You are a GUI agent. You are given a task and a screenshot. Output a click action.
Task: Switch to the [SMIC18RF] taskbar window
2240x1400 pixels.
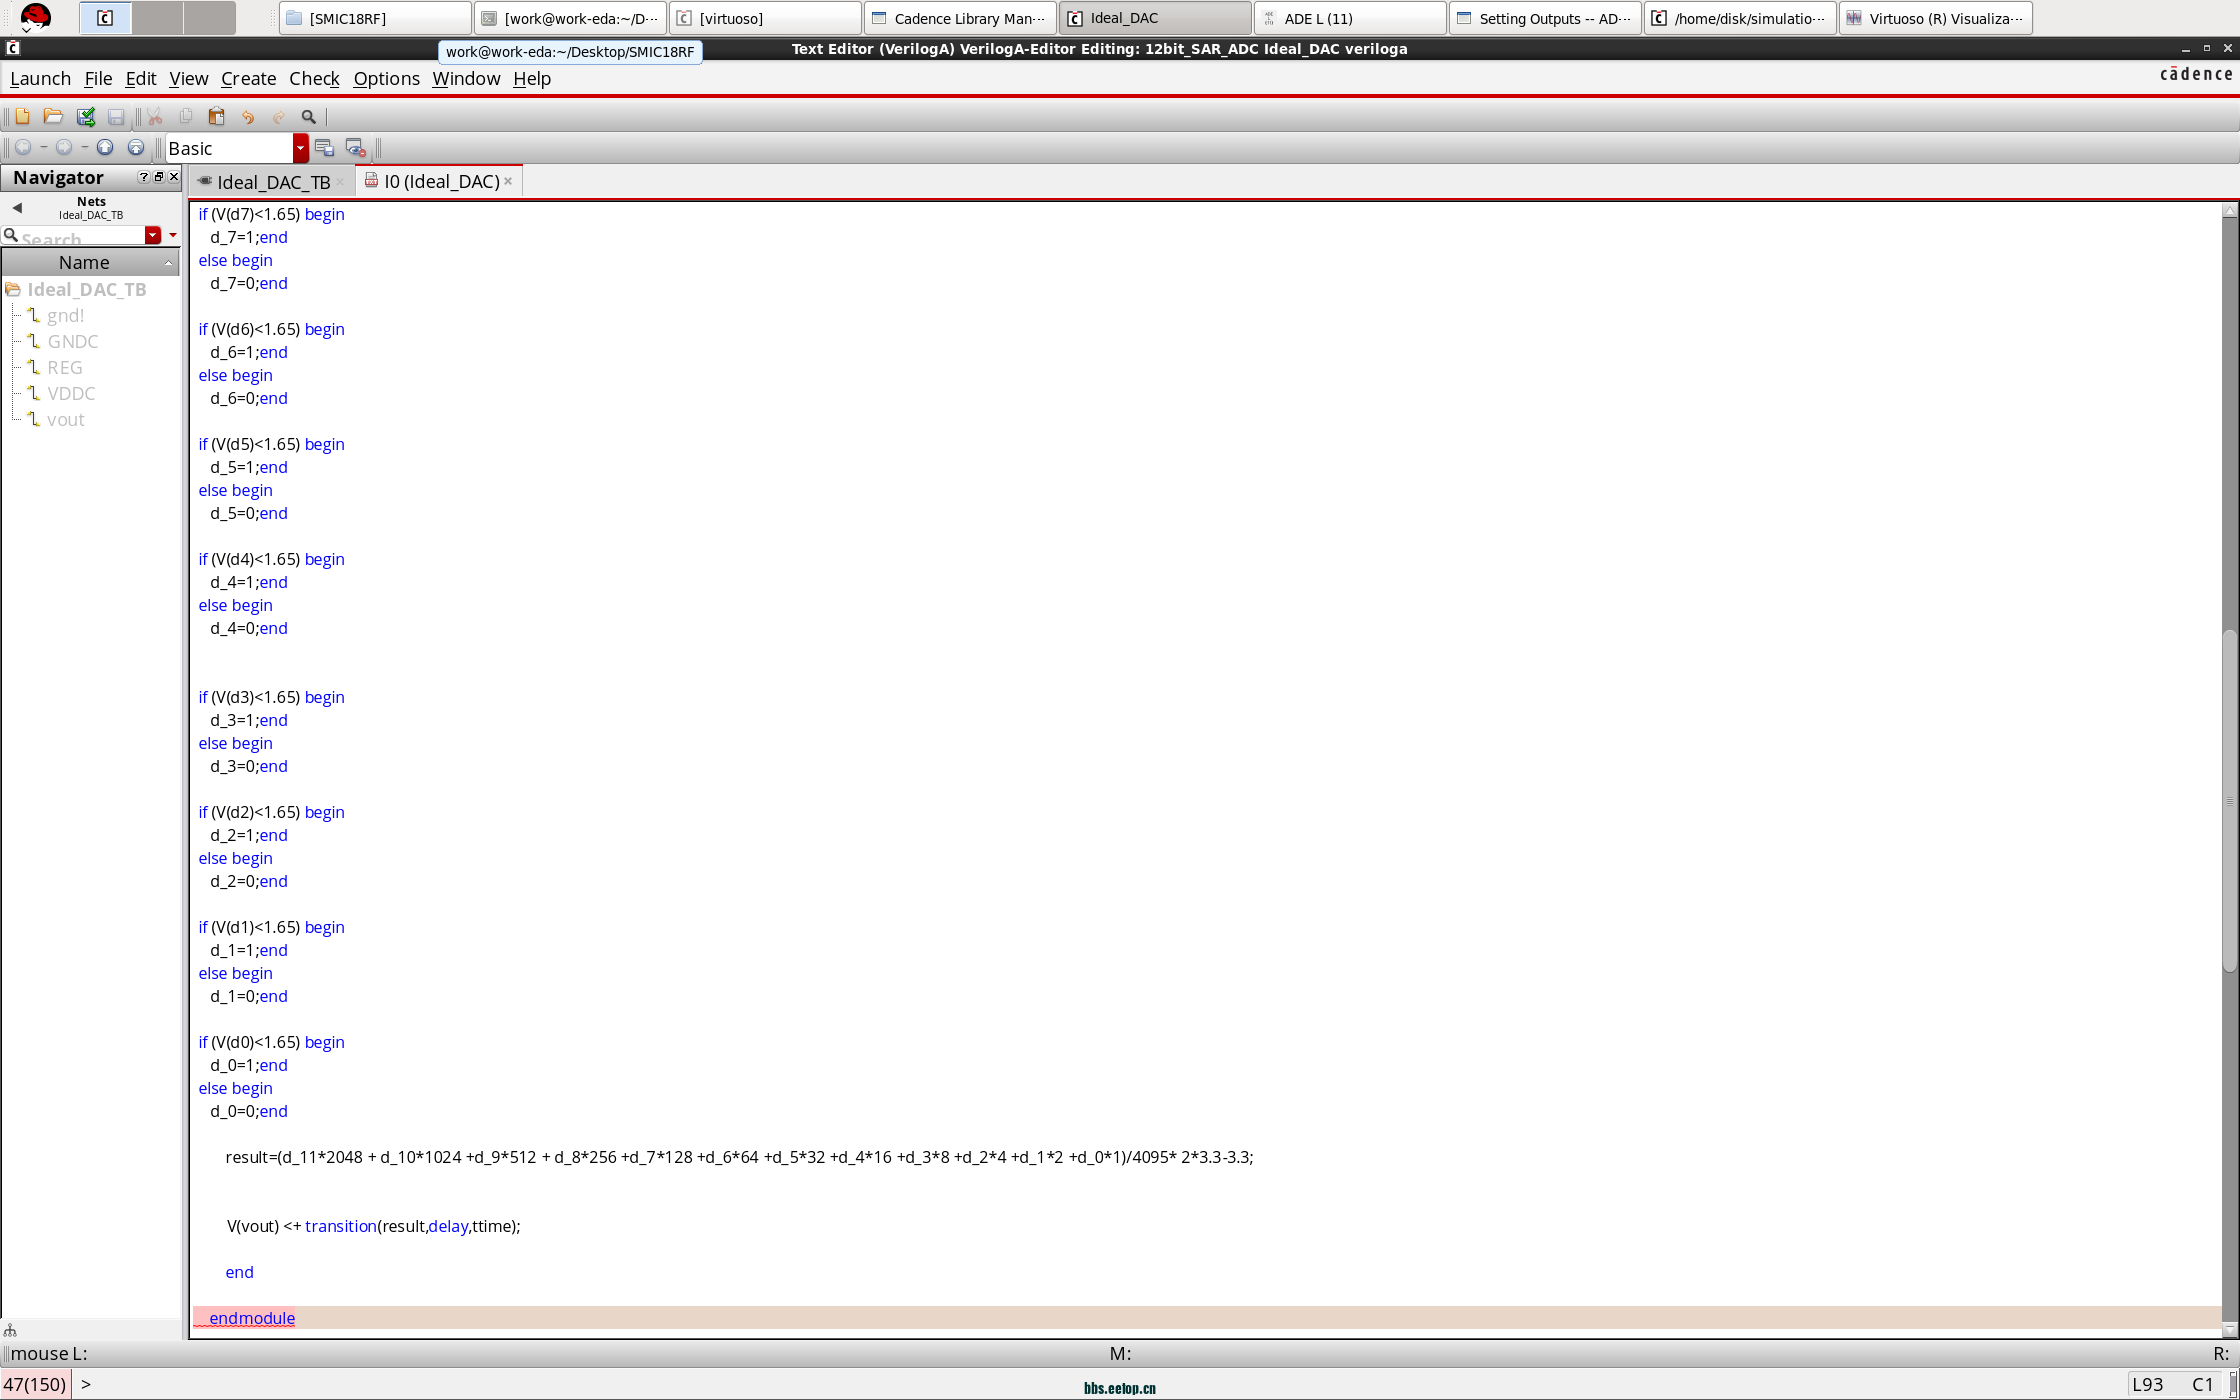[x=376, y=18]
